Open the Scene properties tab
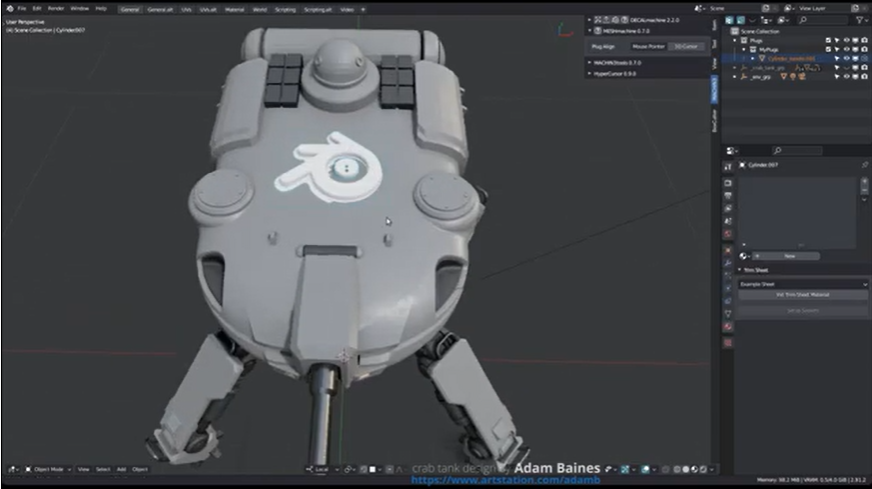Viewport: 872px width, 489px height. (x=728, y=221)
